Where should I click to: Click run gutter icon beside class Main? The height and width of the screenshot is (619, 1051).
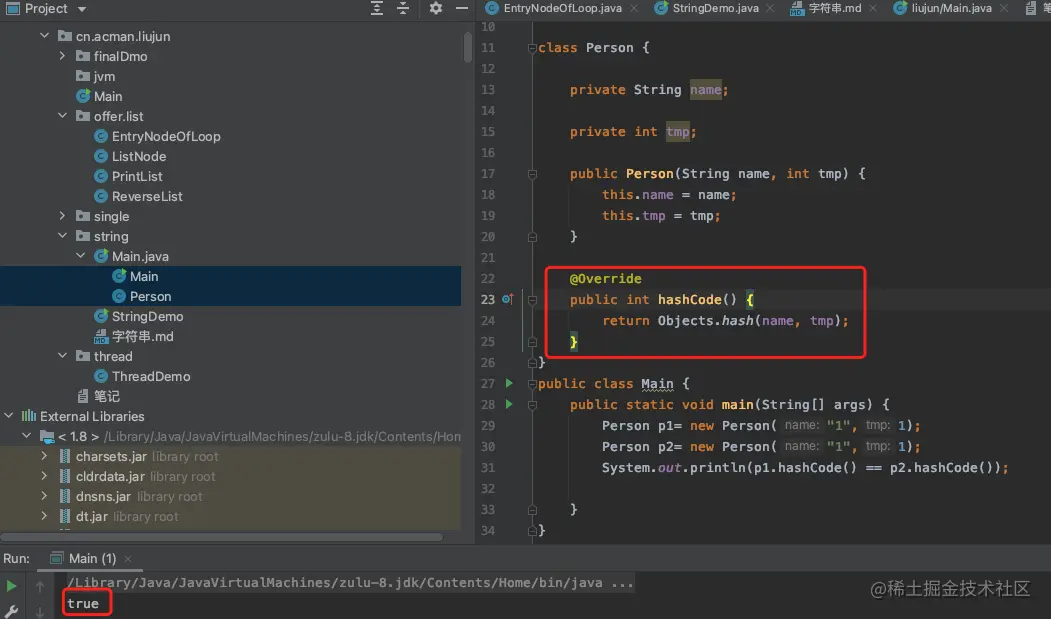(509, 383)
